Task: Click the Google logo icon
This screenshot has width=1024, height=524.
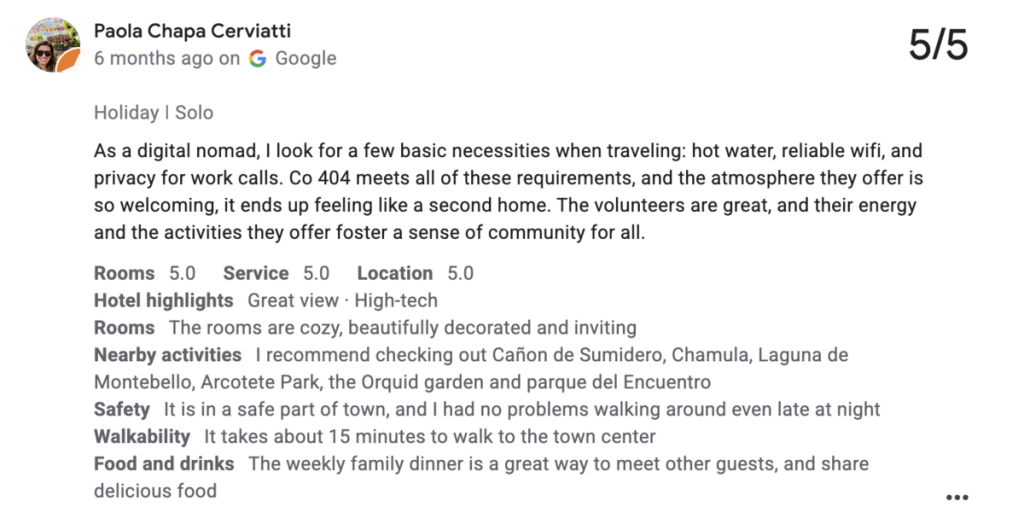Action: pos(258,58)
